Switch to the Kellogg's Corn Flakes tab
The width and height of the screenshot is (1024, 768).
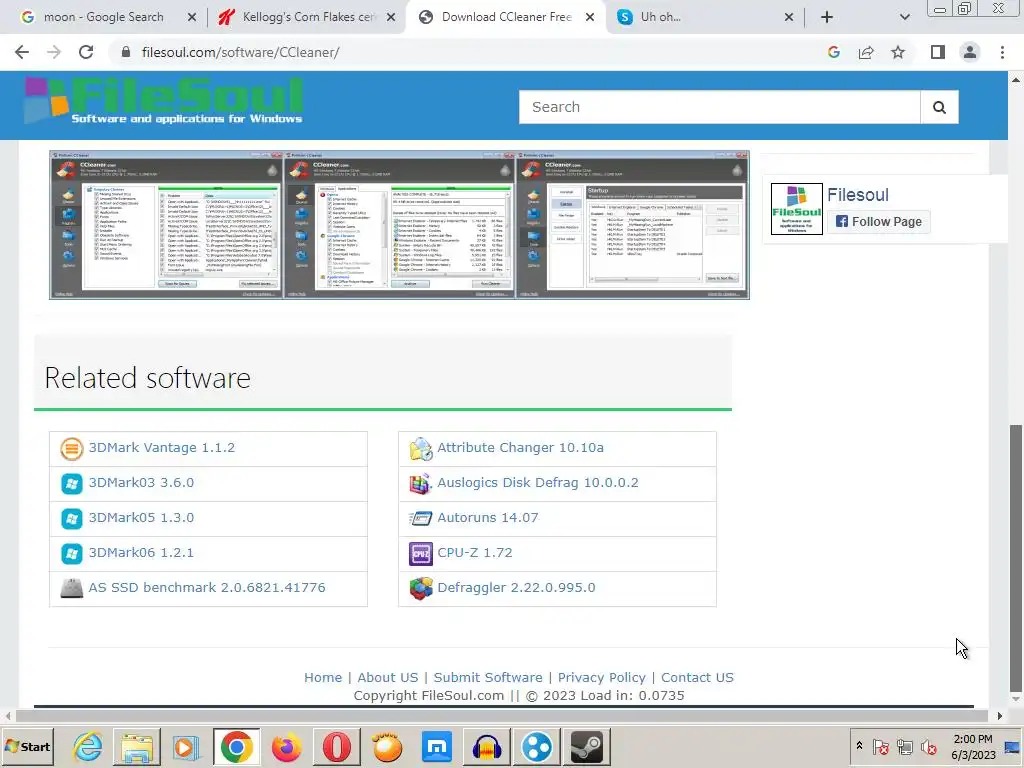(x=307, y=17)
